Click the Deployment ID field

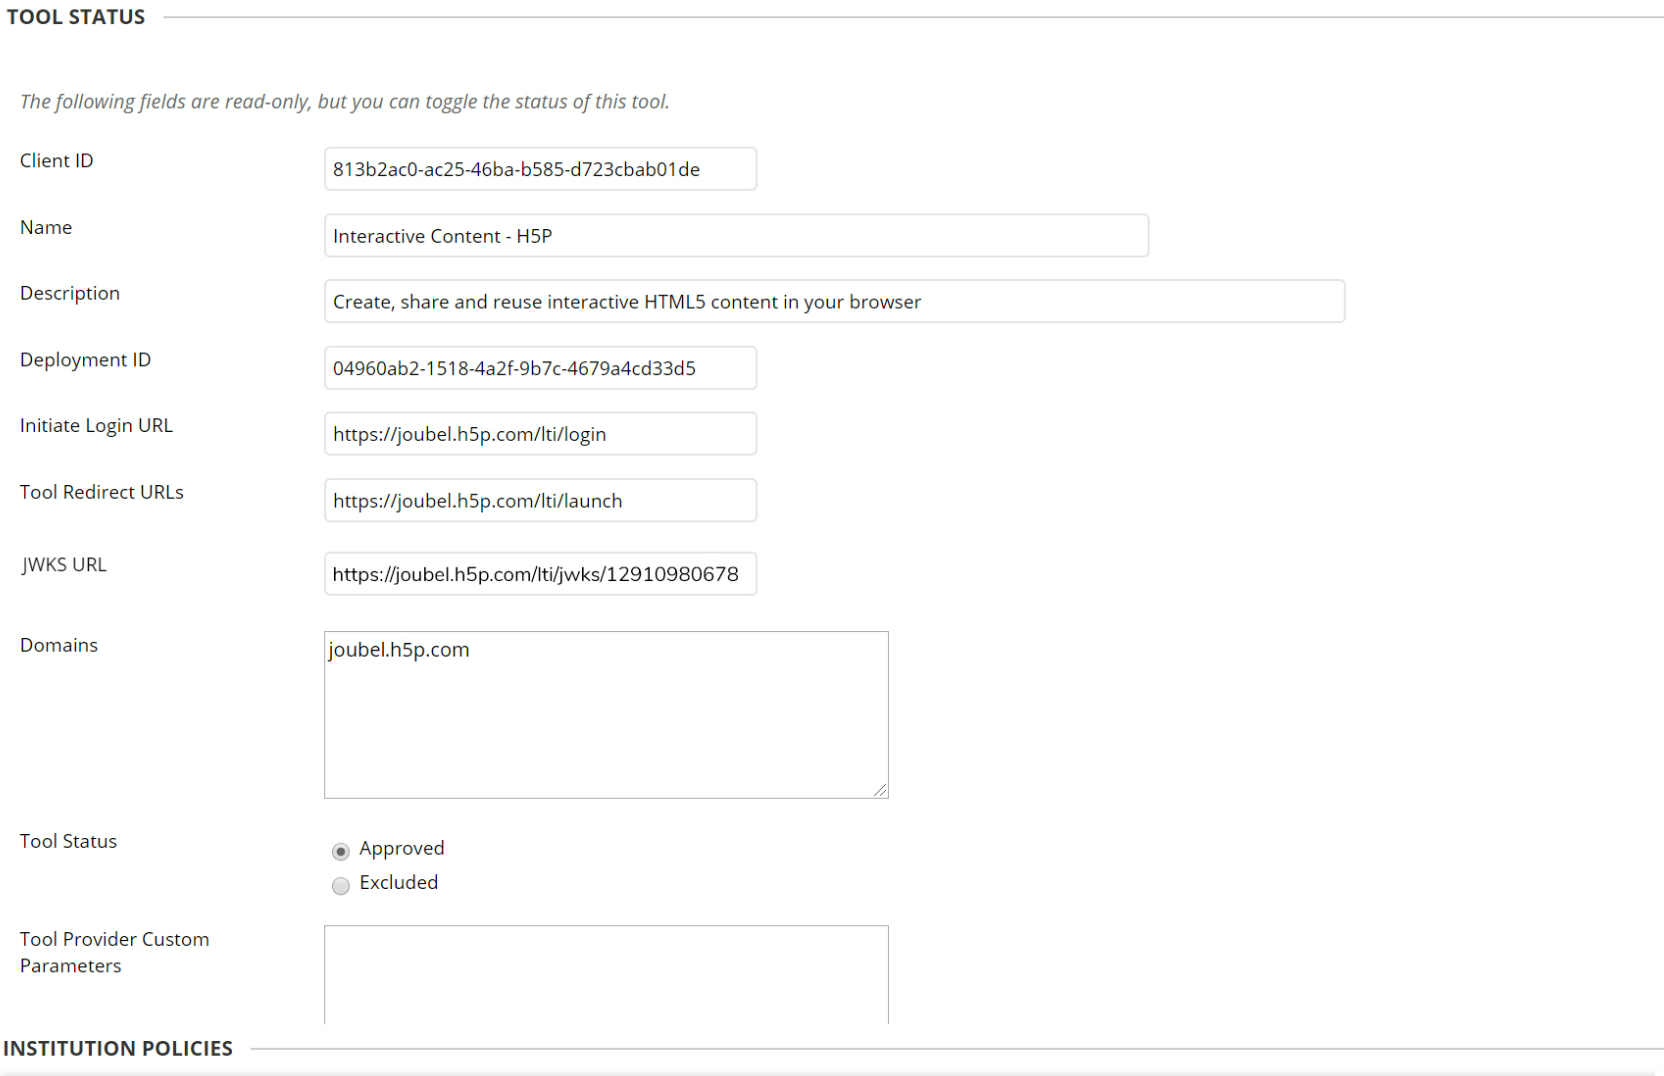click(x=540, y=367)
